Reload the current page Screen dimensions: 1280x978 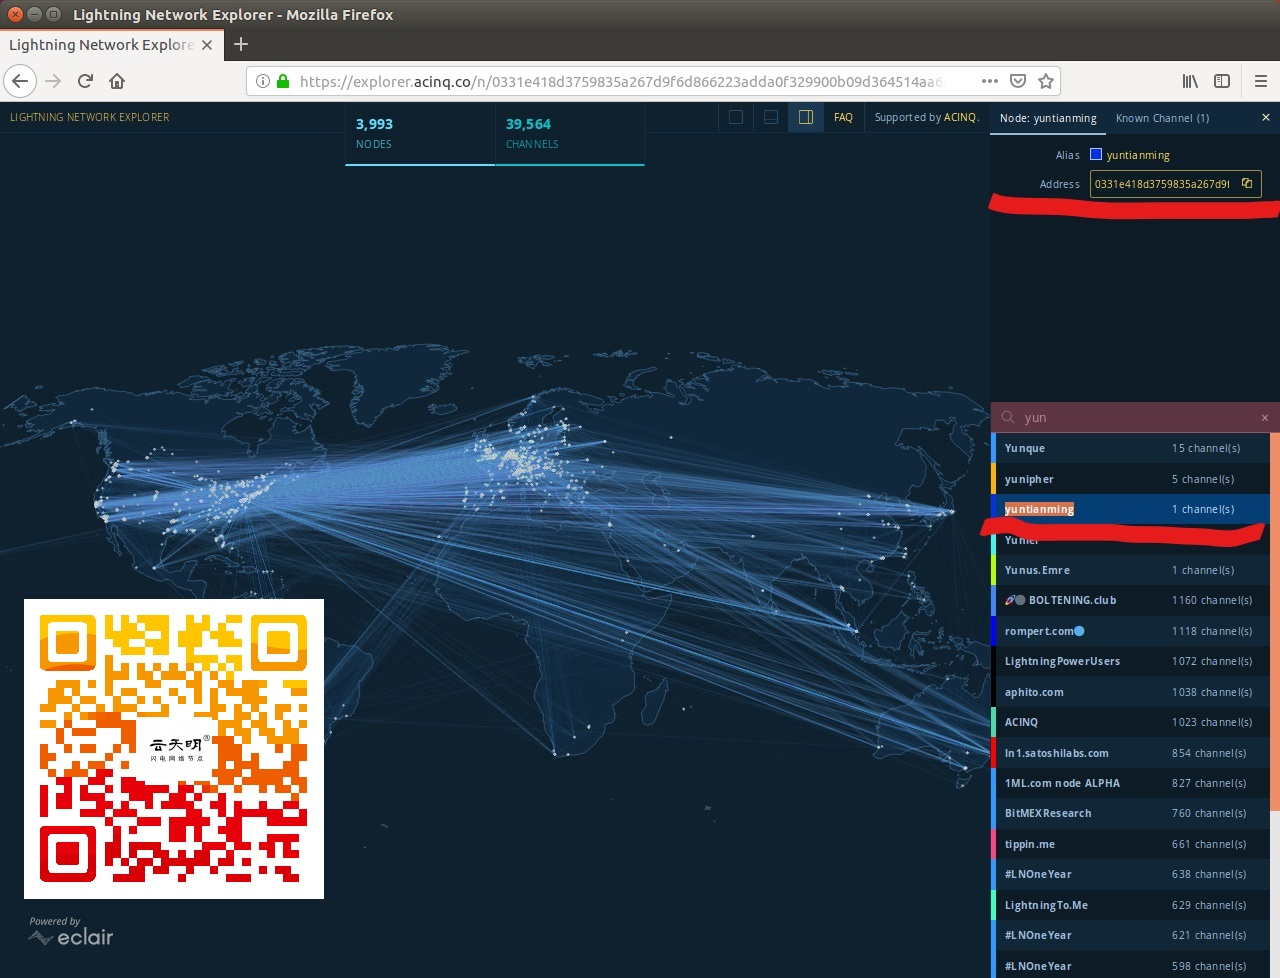coord(85,81)
